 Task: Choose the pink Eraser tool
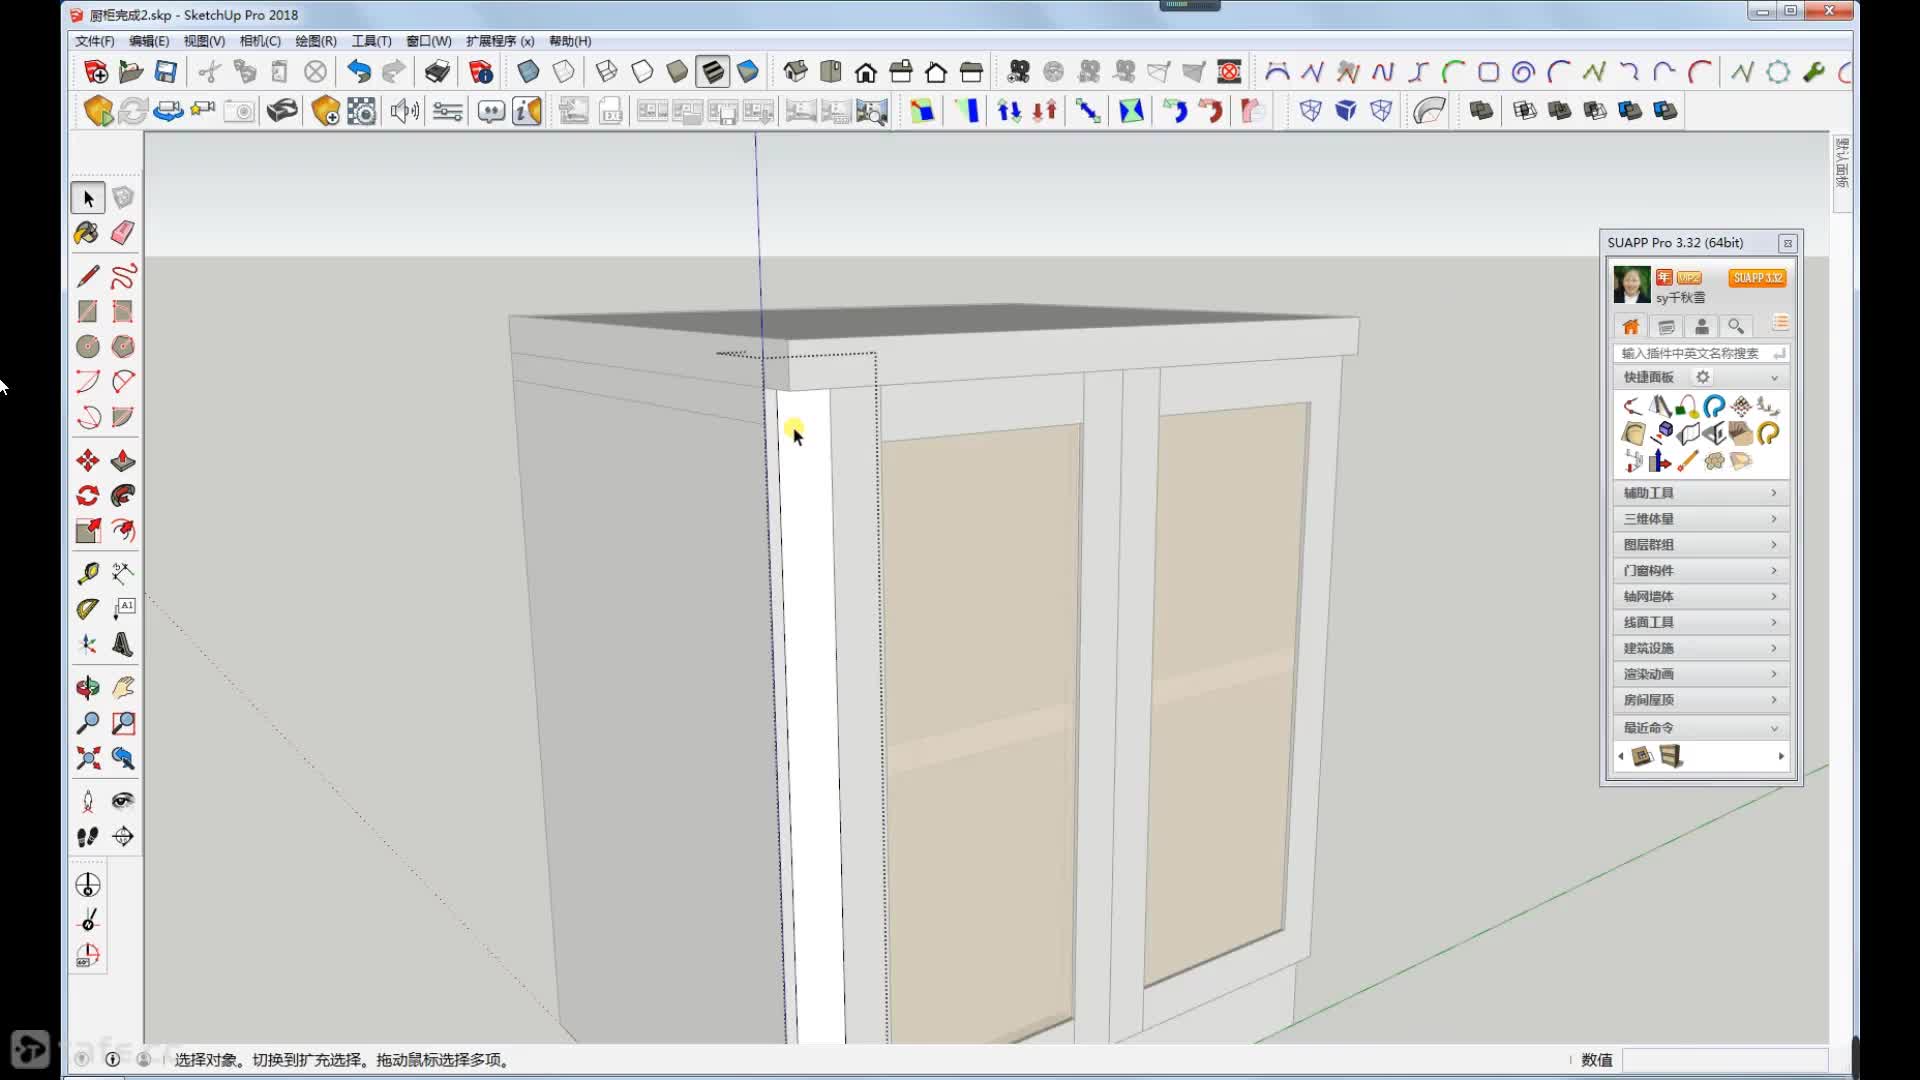(123, 233)
